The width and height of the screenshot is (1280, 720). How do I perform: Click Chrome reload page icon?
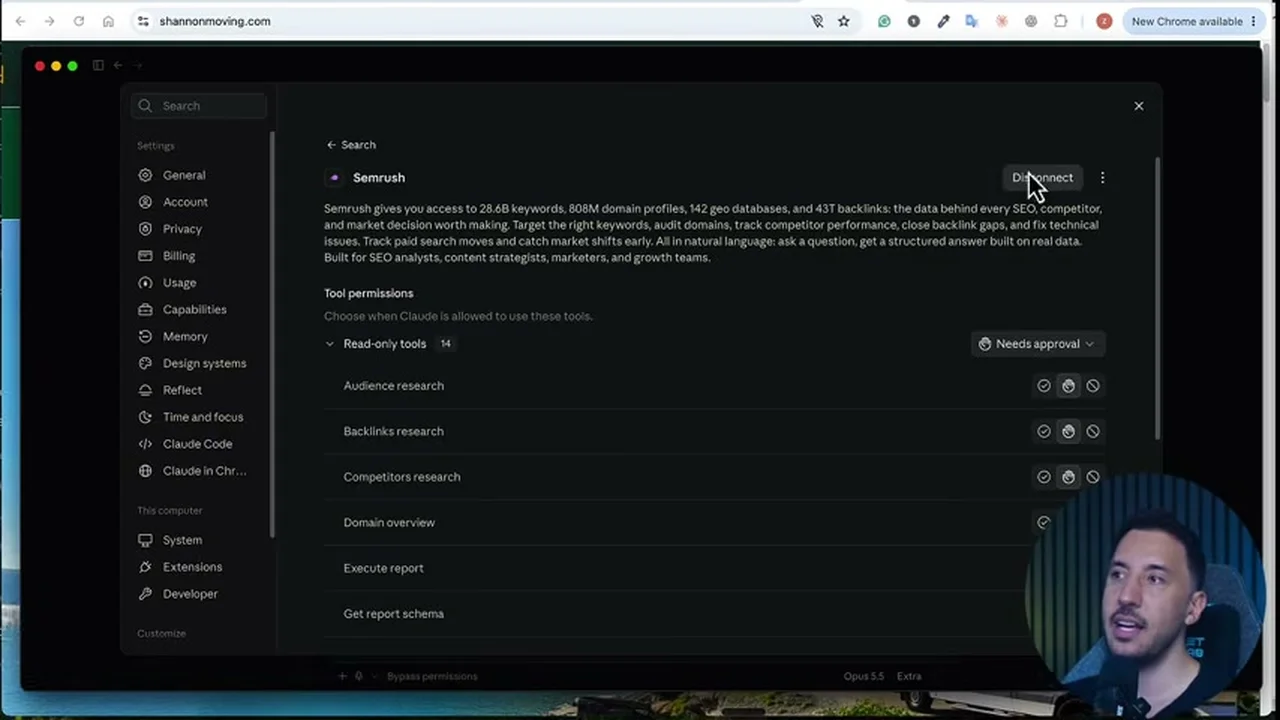coord(78,21)
